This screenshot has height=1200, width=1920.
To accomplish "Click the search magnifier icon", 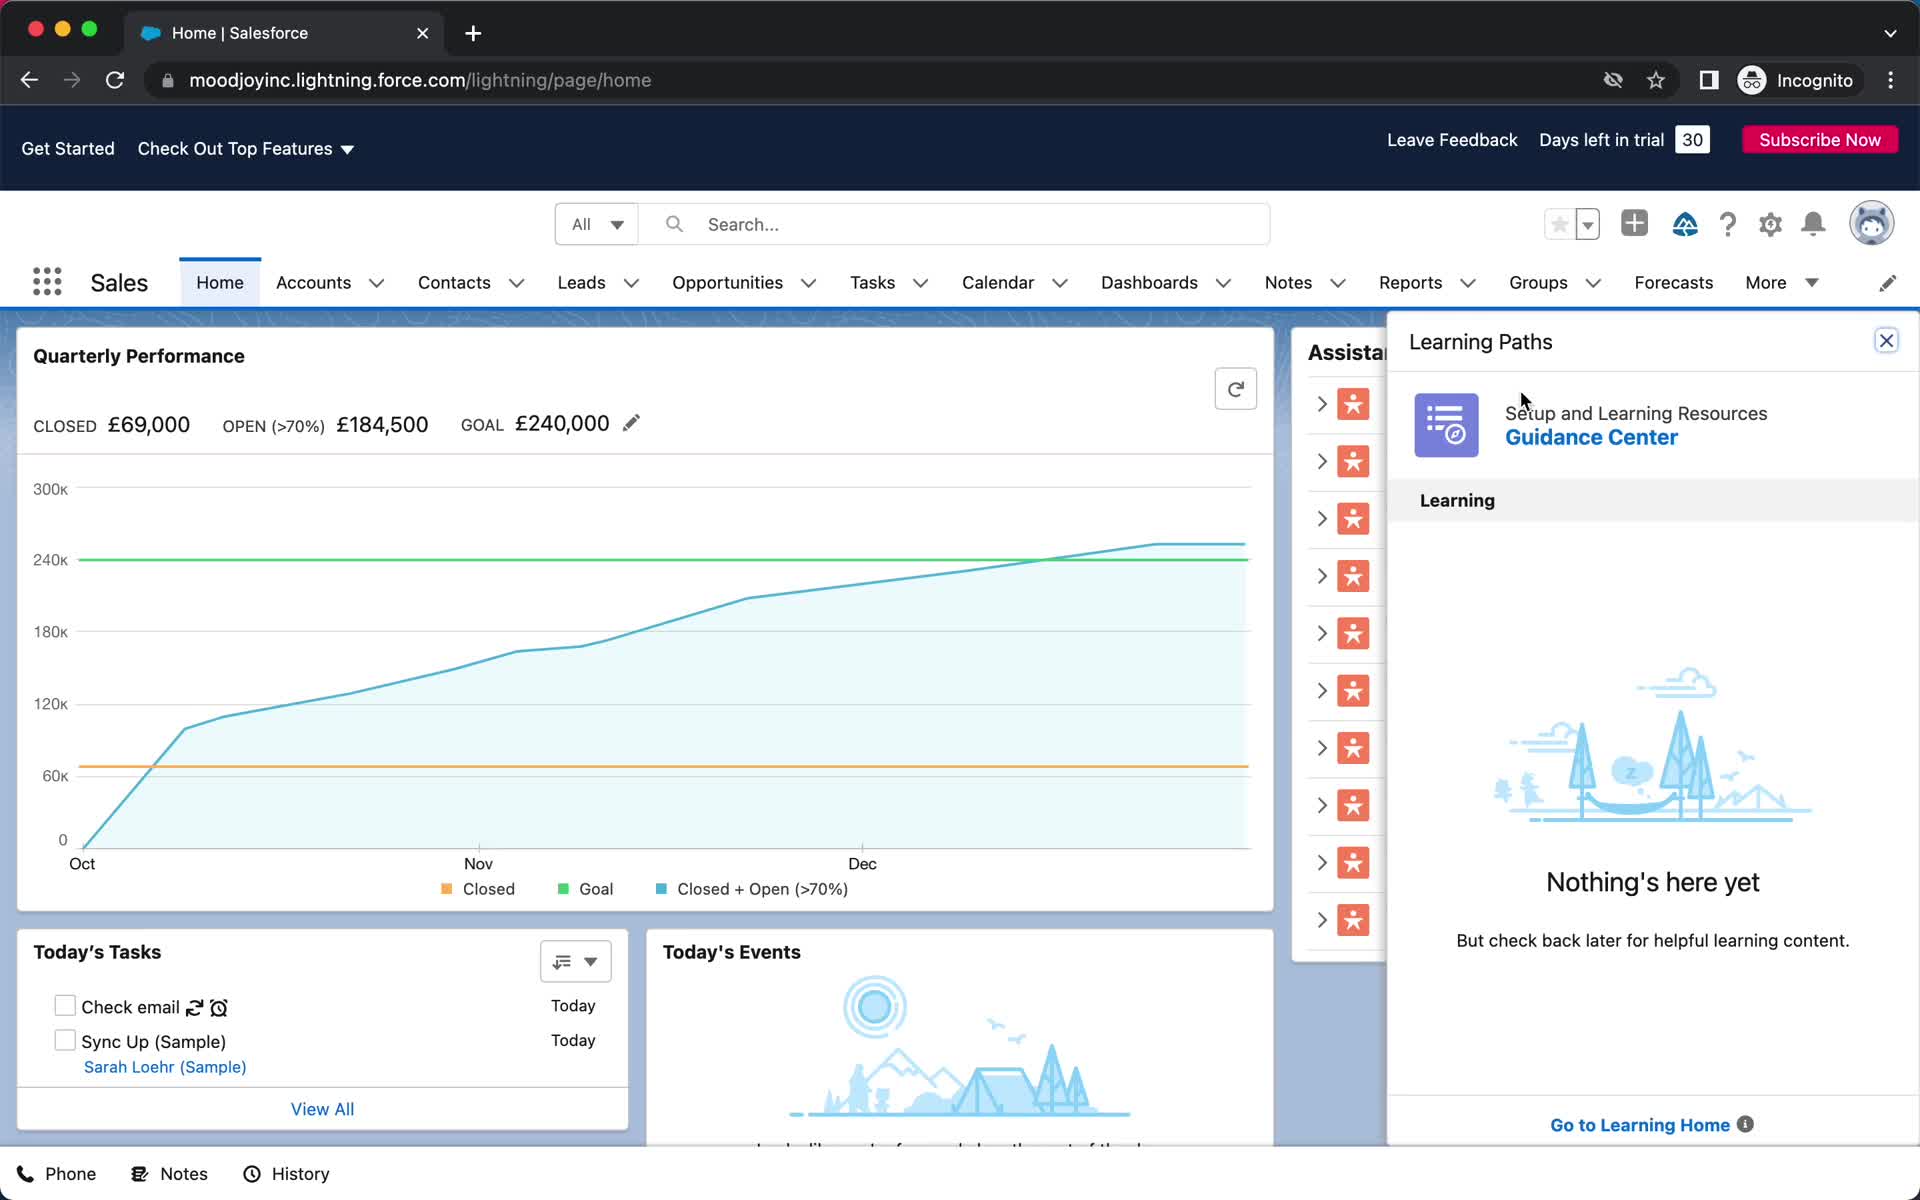I will [x=675, y=224].
